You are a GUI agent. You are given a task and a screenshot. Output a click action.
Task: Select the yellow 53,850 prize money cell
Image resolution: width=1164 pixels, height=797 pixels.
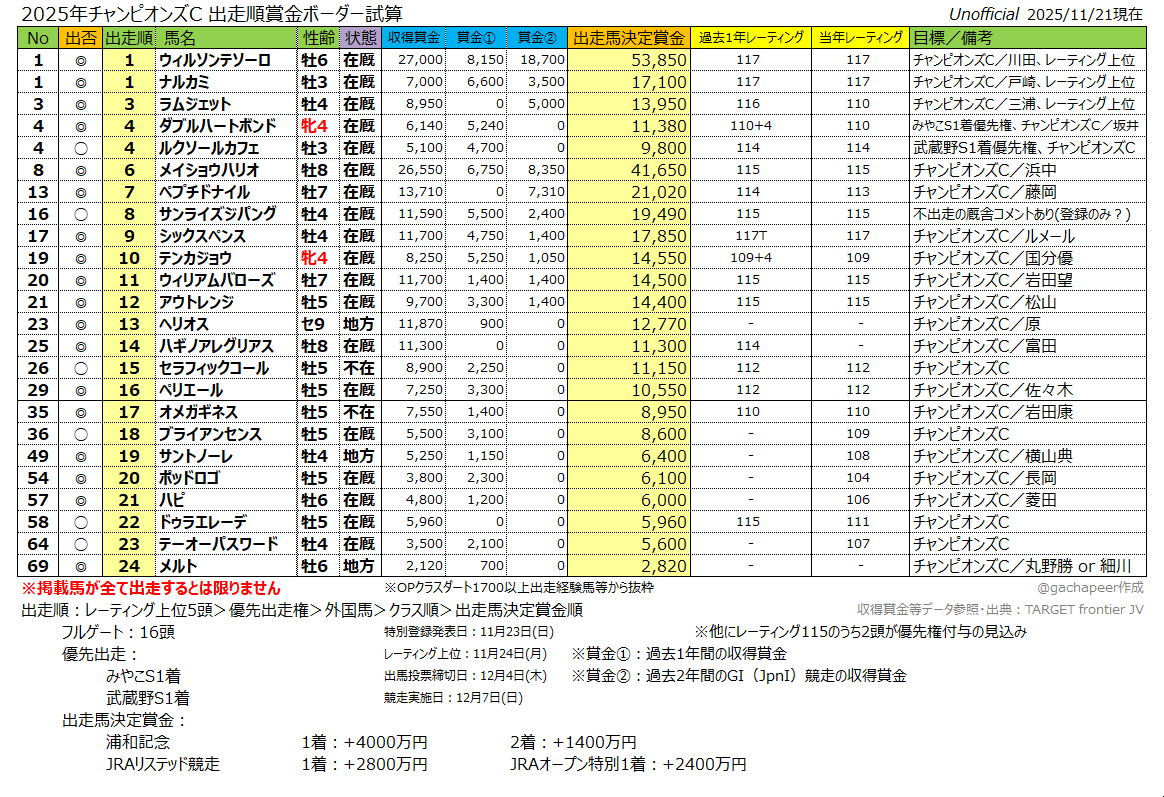click(629, 60)
